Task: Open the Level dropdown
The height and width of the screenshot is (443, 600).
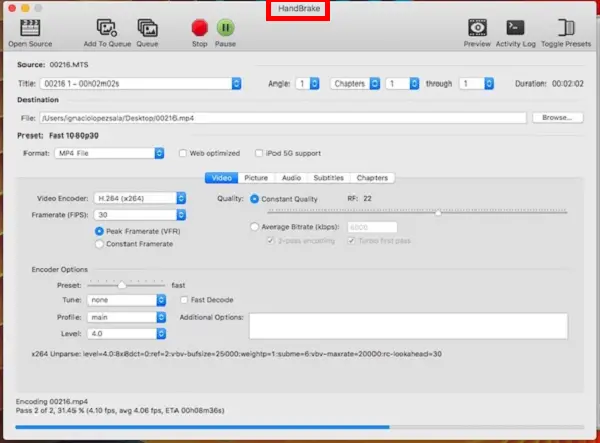Action: (126, 334)
